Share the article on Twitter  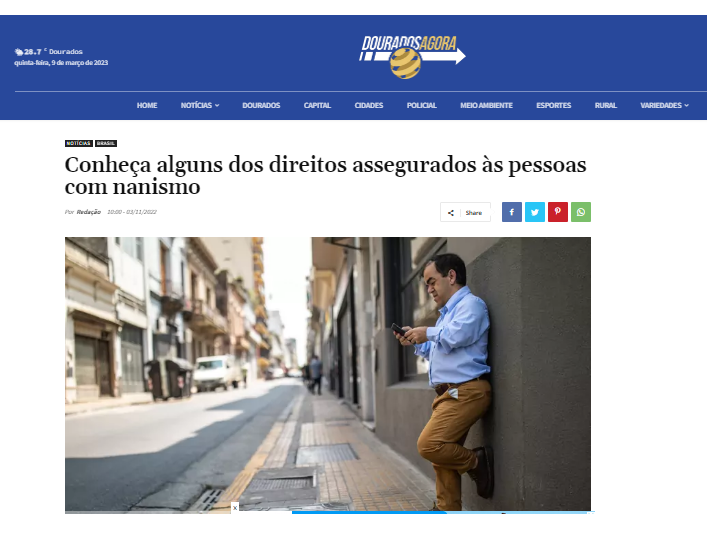tap(535, 212)
